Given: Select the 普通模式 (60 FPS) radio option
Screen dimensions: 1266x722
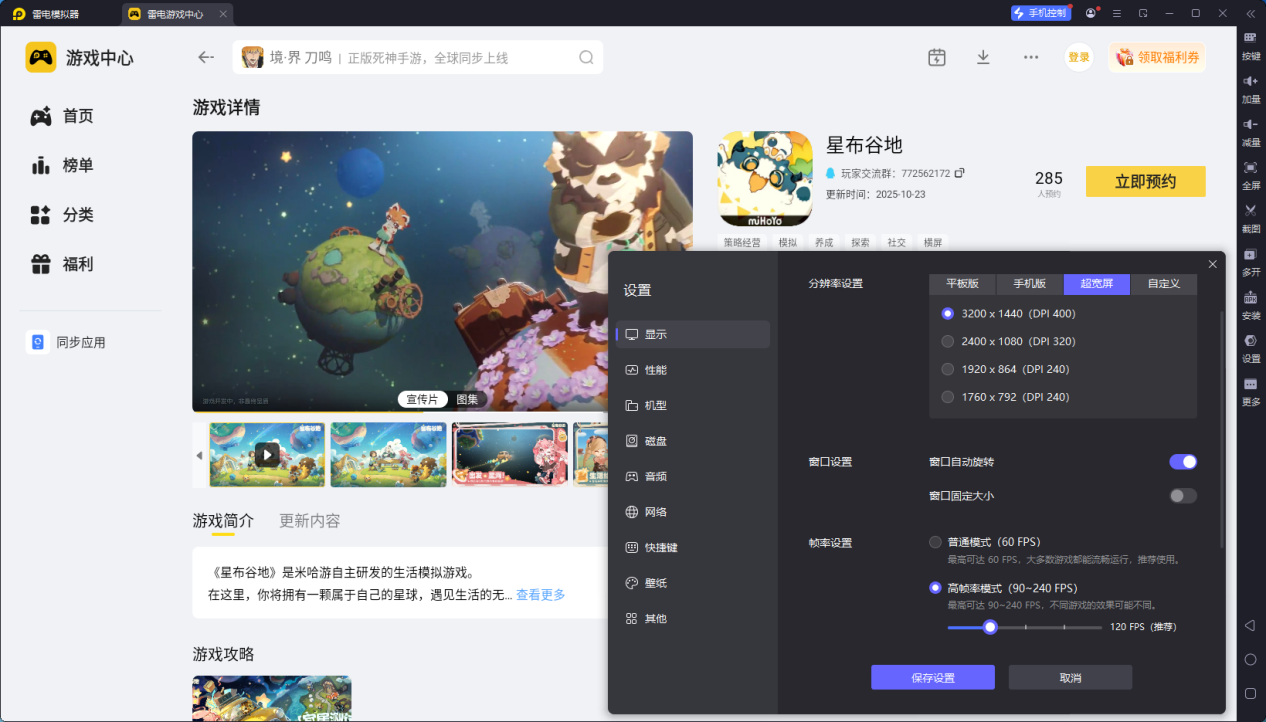Looking at the screenshot, I should pos(936,542).
